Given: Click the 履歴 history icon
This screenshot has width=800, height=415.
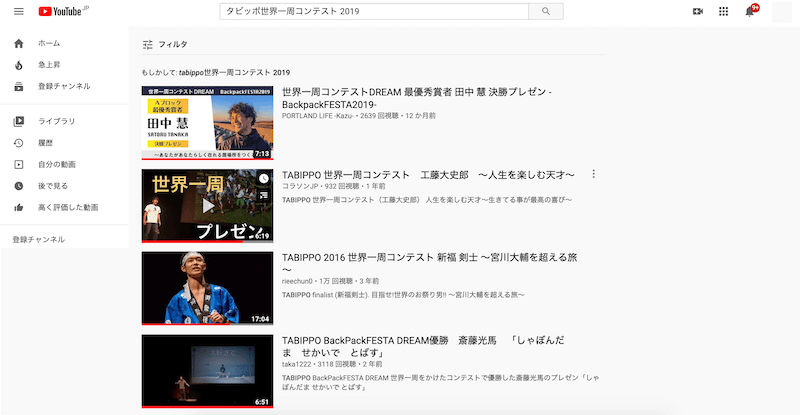Looking at the screenshot, I should click(x=19, y=143).
